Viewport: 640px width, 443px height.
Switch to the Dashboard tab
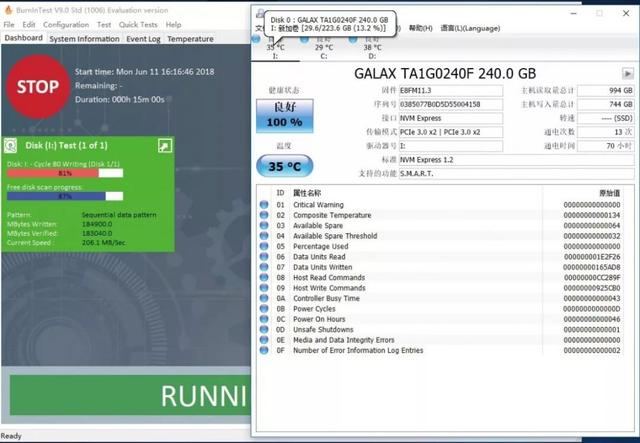pyautogui.click(x=23, y=38)
